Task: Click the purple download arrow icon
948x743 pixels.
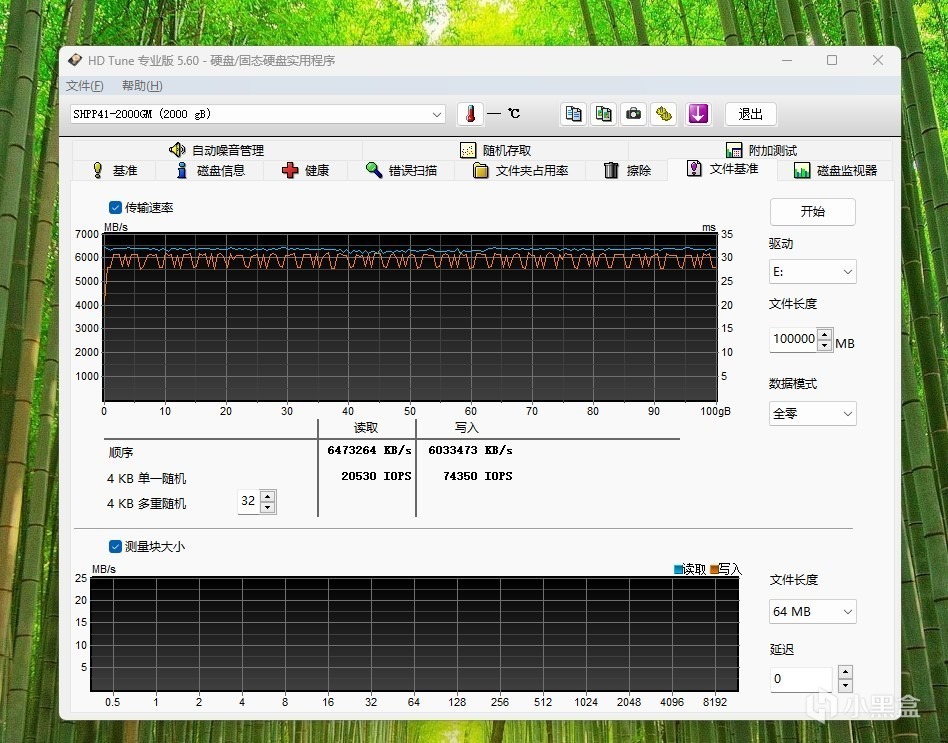Action: tap(698, 114)
